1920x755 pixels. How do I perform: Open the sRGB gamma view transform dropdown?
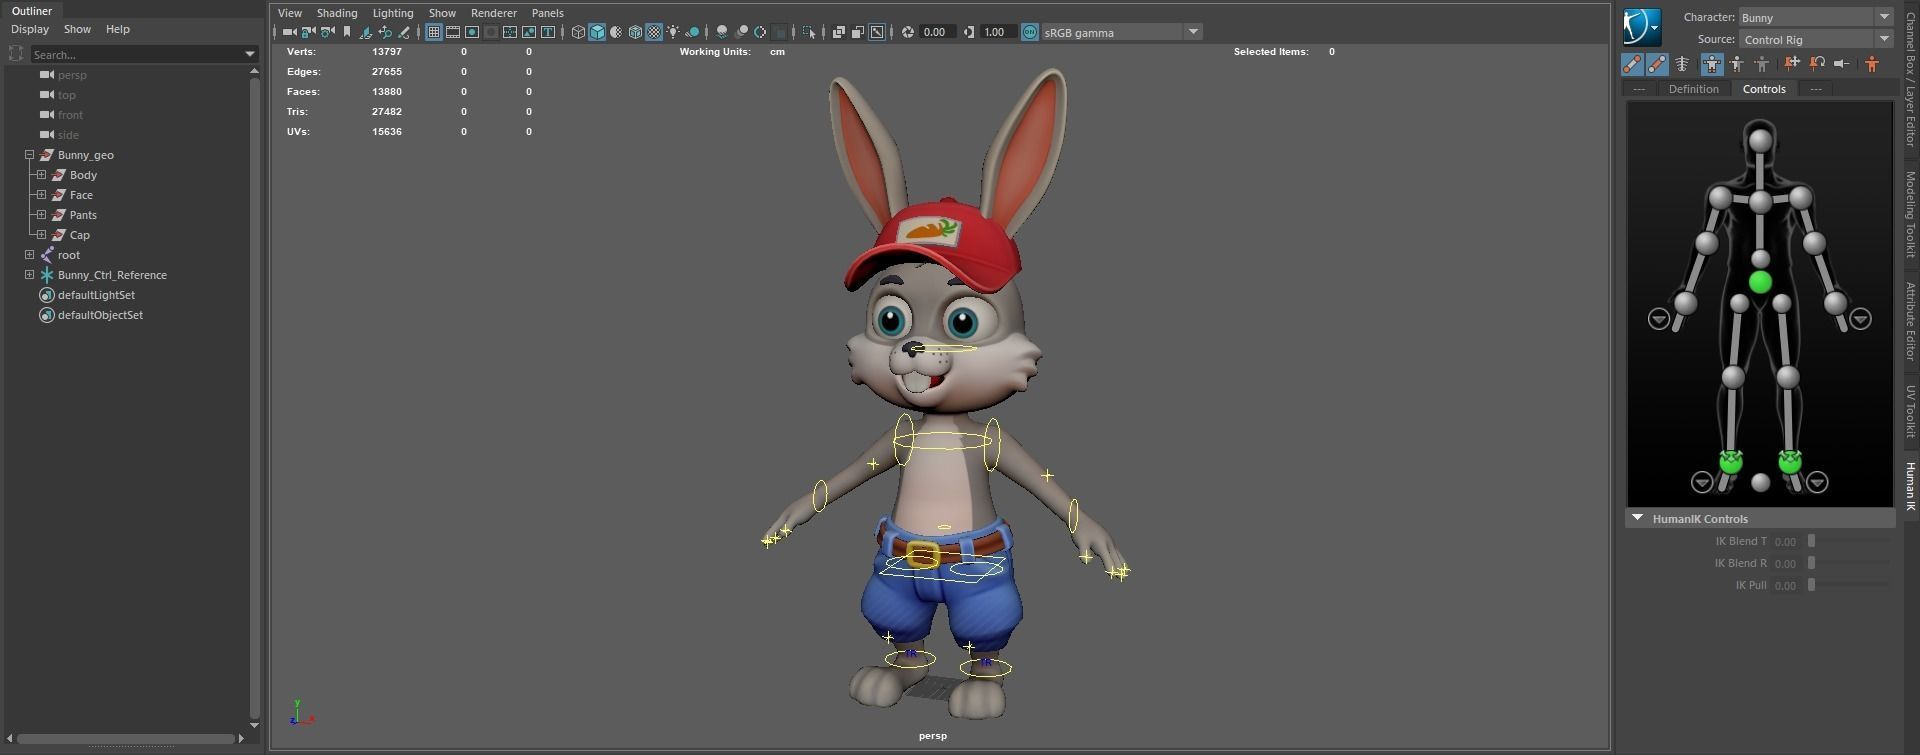[1121, 32]
